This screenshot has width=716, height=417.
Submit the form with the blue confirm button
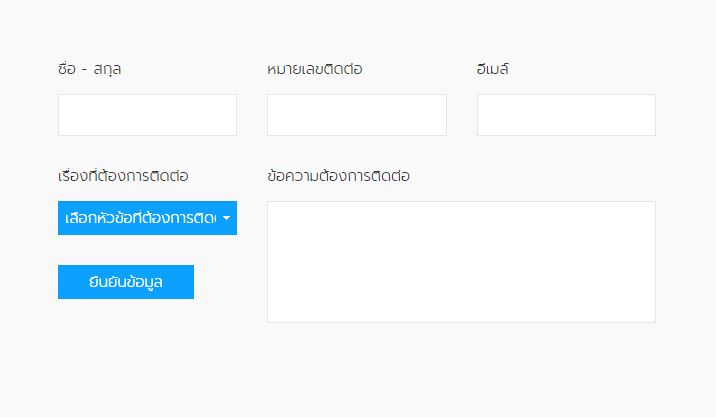tap(126, 282)
